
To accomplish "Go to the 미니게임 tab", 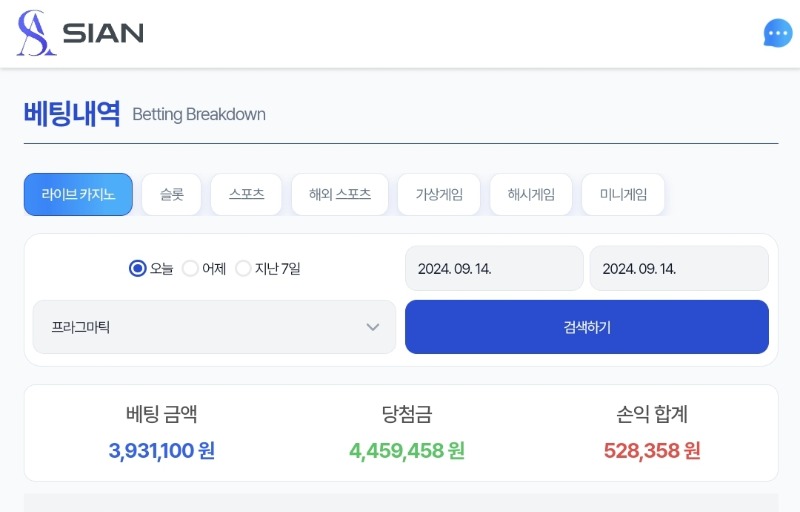I will click(623, 194).
